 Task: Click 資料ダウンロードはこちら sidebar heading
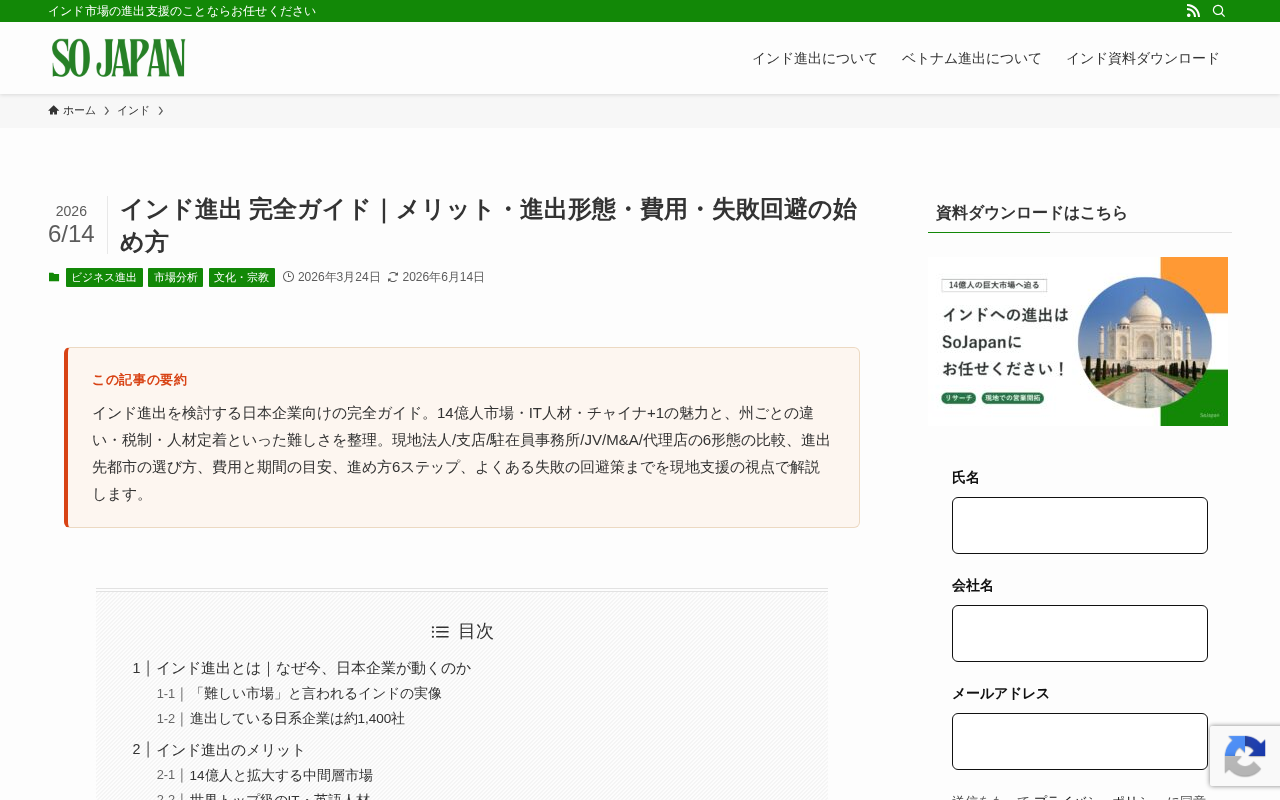pyautogui.click(x=1031, y=213)
